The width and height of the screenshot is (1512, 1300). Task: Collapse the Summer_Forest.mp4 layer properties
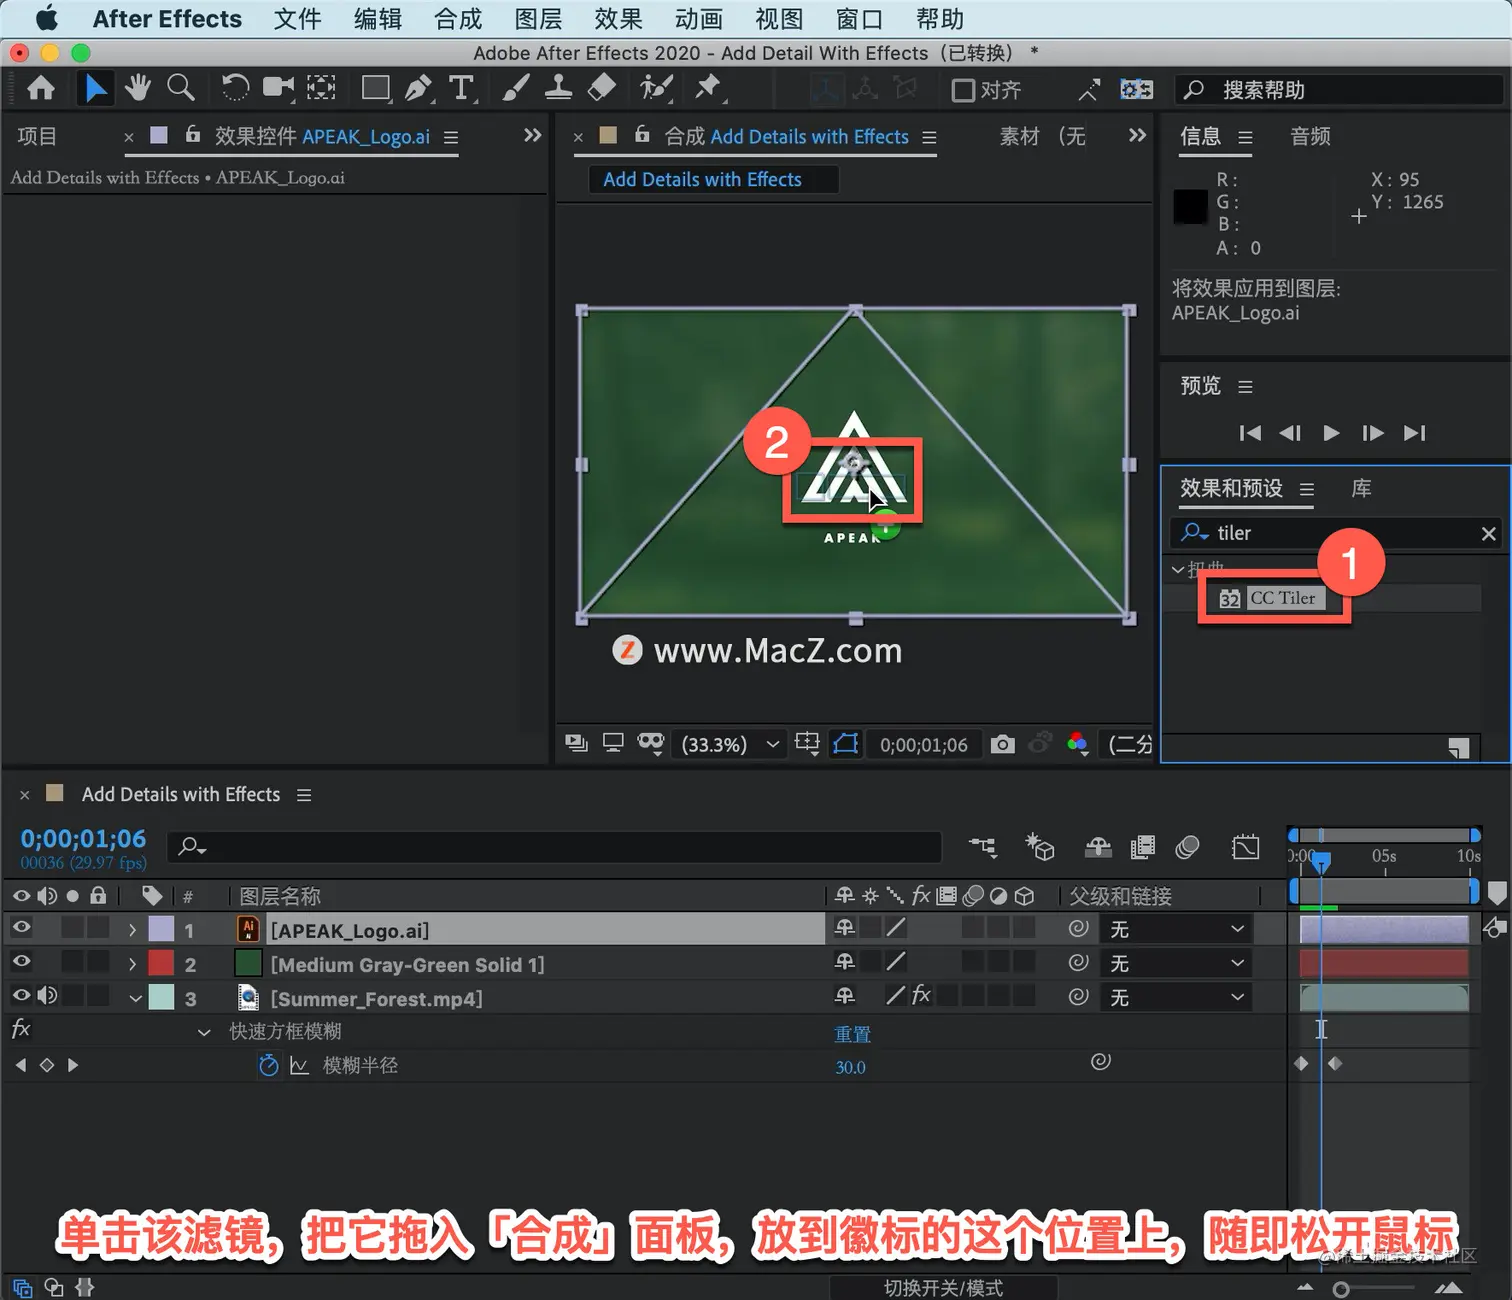coord(134,998)
